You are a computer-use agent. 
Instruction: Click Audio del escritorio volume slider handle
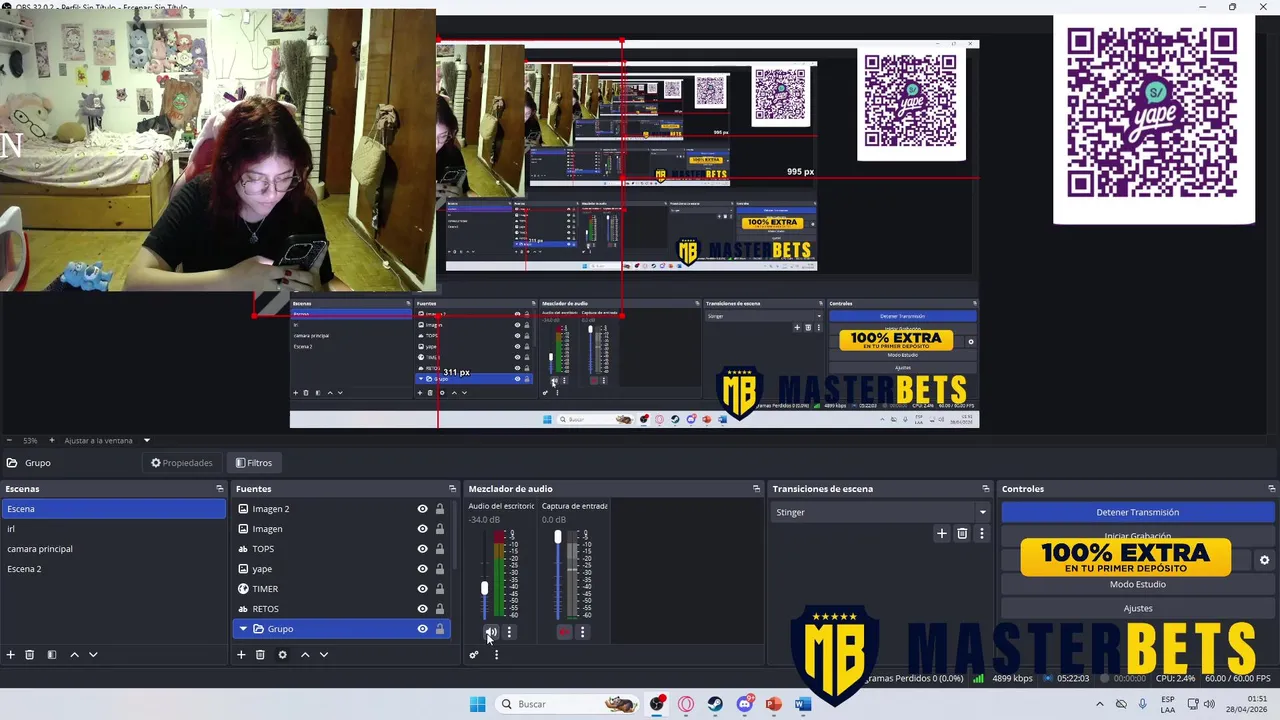485,588
